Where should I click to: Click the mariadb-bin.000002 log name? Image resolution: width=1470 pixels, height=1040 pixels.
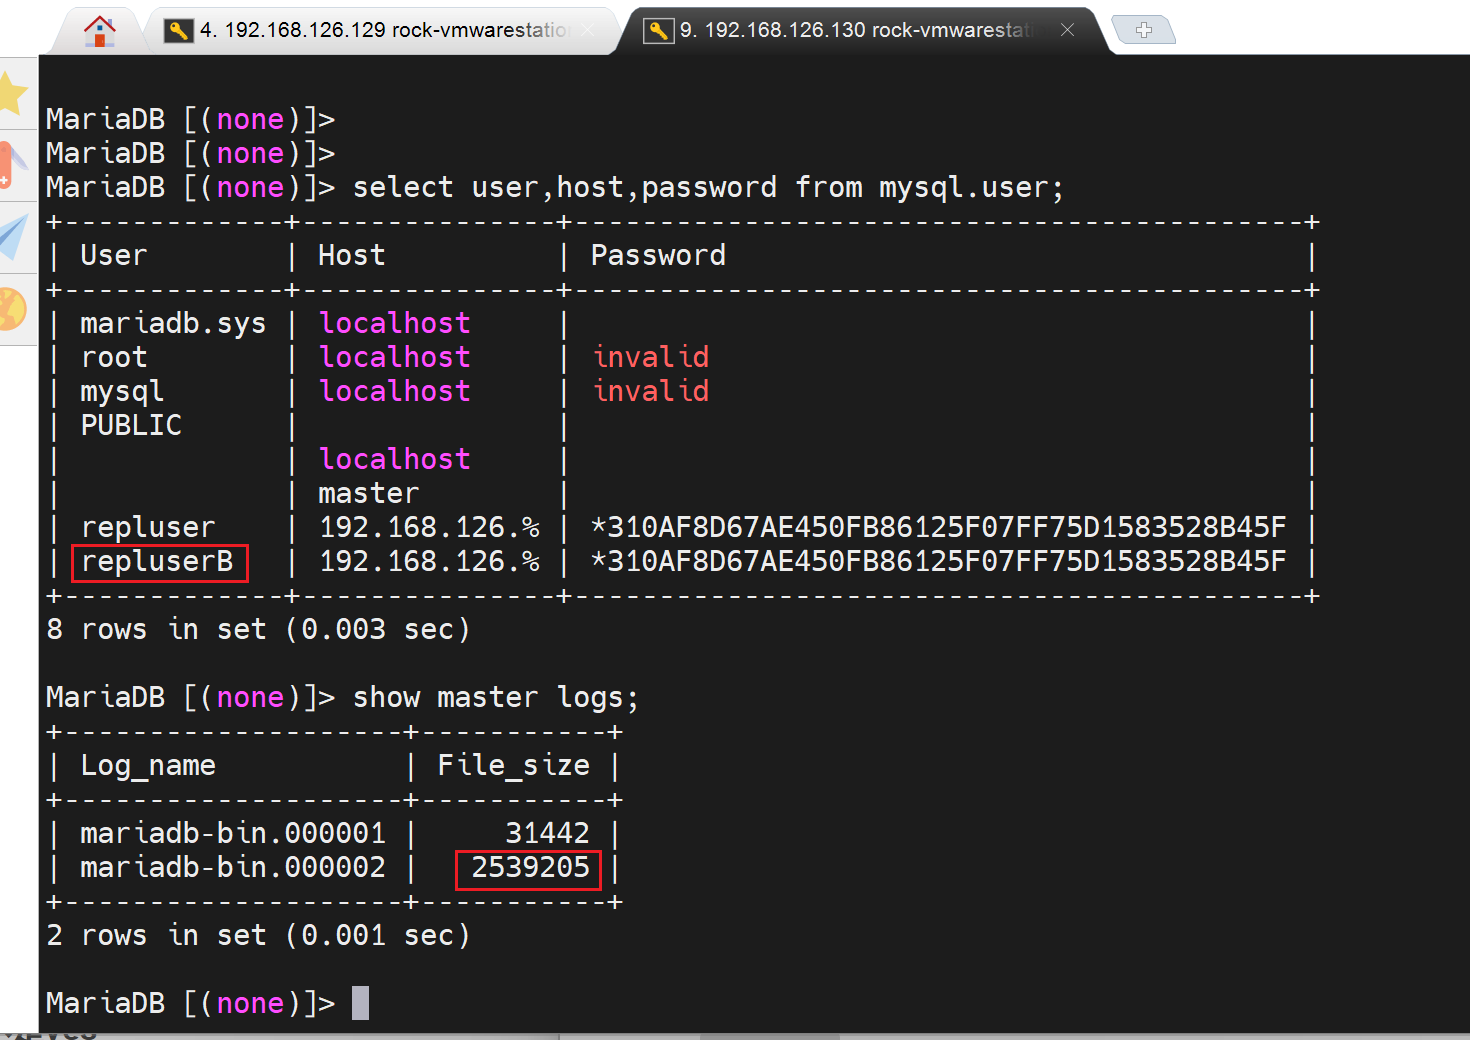(x=233, y=868)
